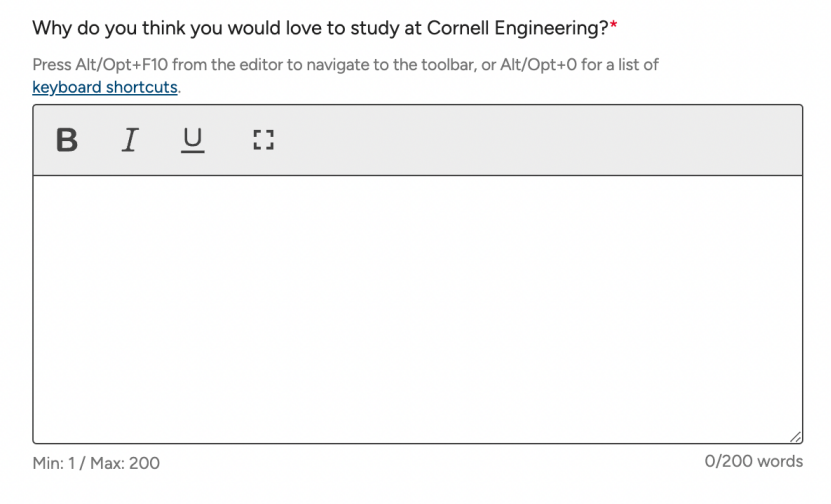This screenshot has width=831, height=504.
Task: Toggle bold formatting with the B icon
Action: (67, 140)
